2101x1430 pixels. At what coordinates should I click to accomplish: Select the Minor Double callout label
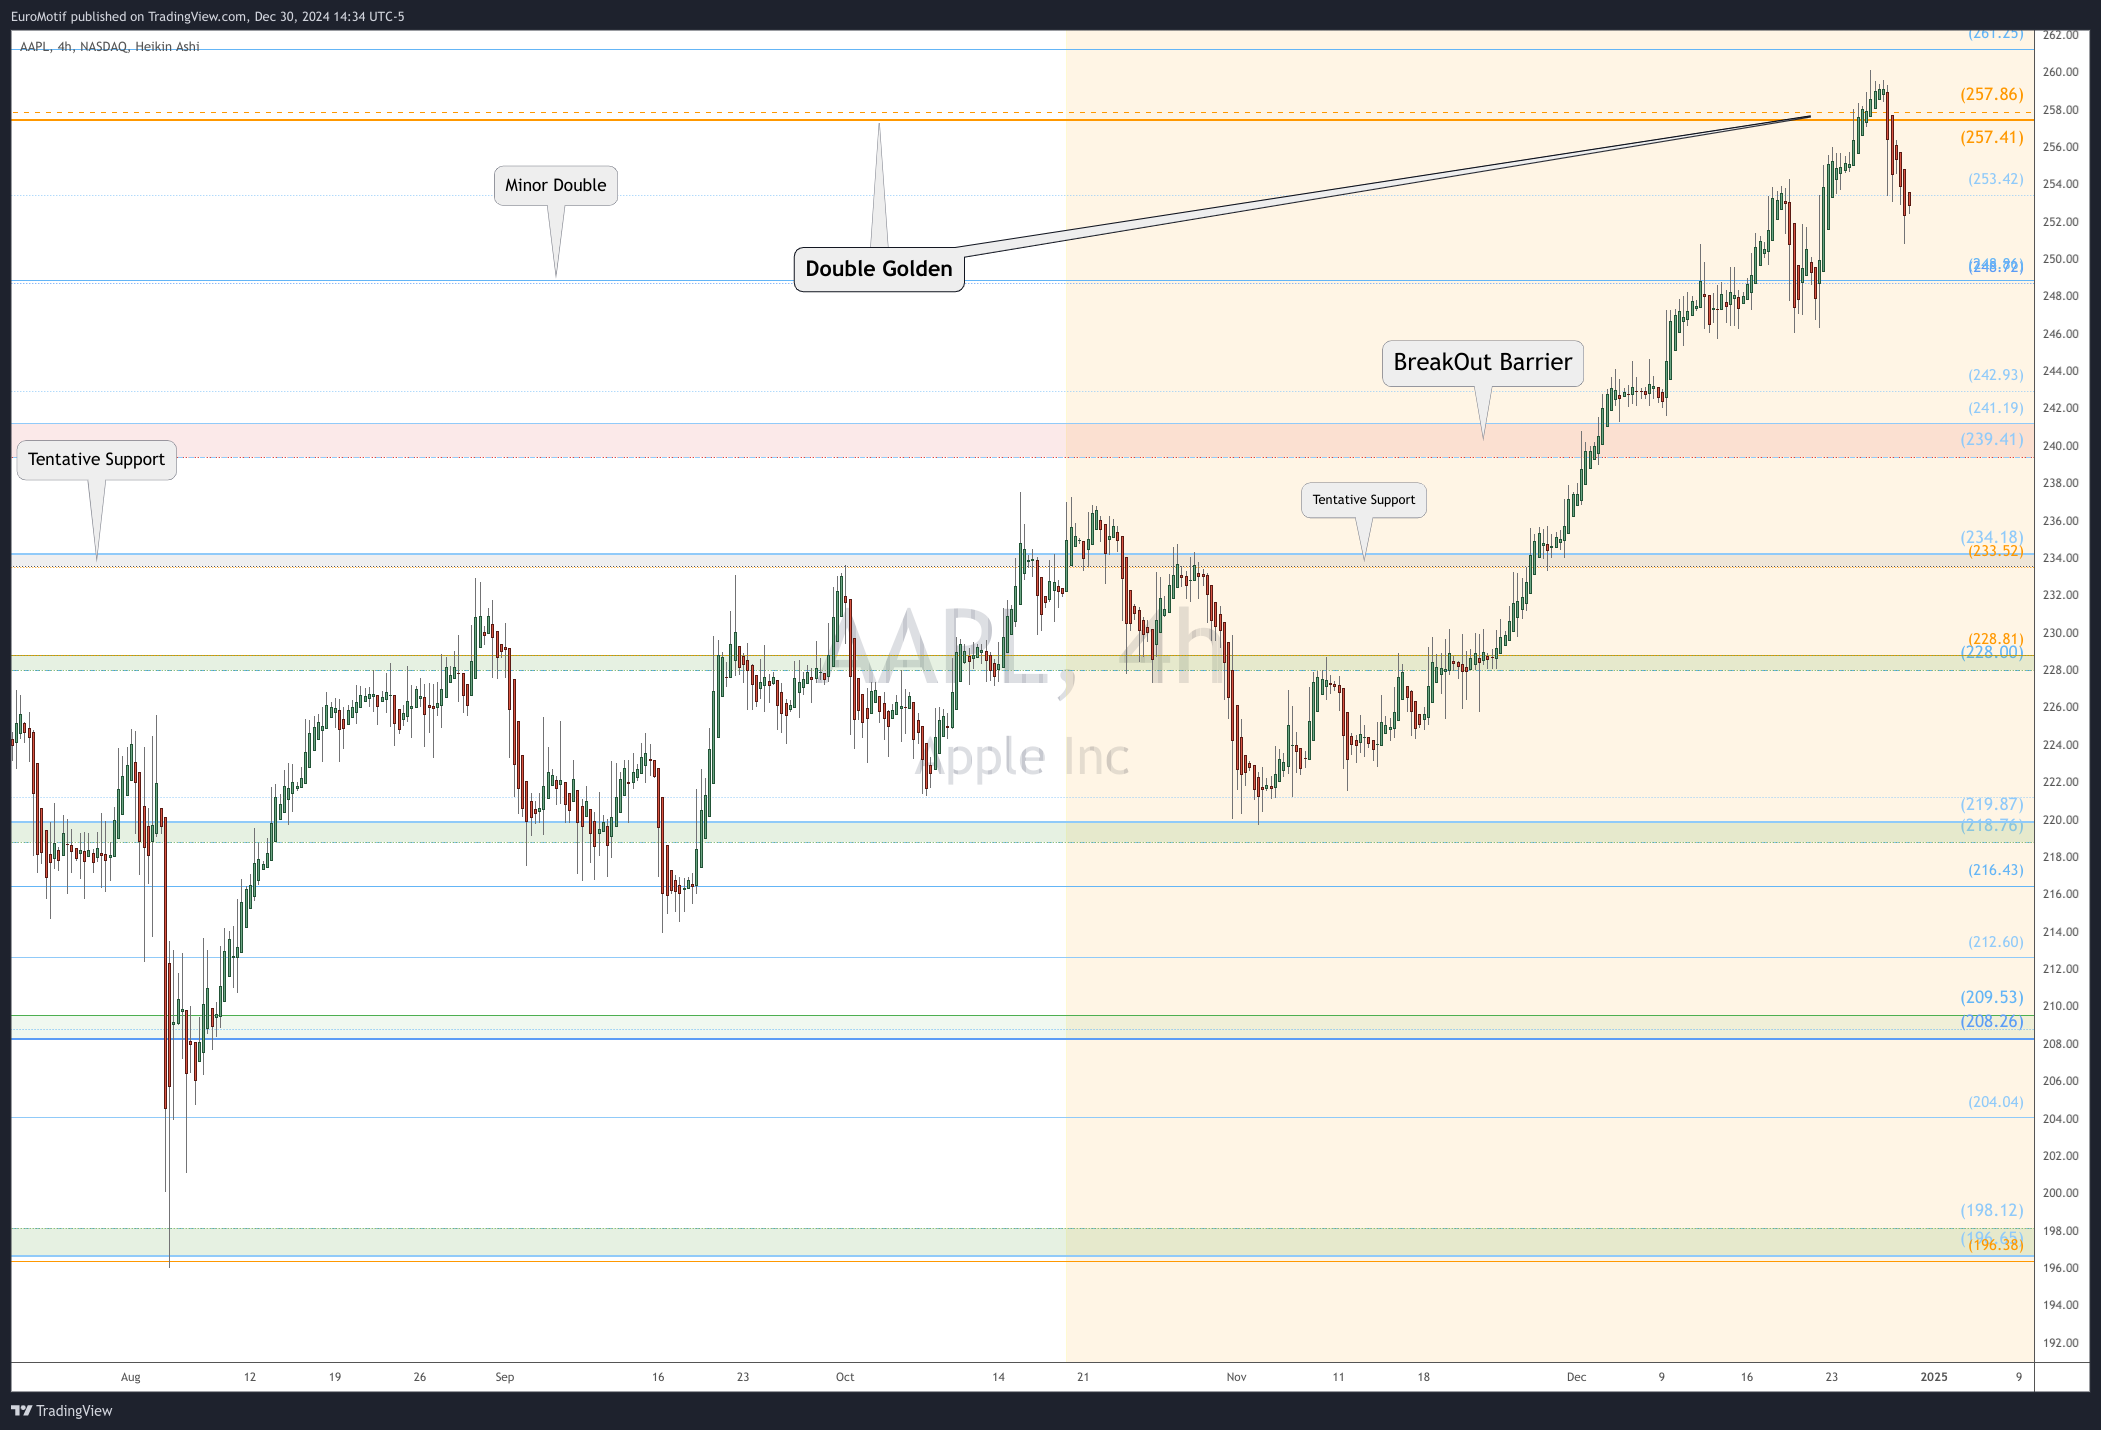click(556, 185)
